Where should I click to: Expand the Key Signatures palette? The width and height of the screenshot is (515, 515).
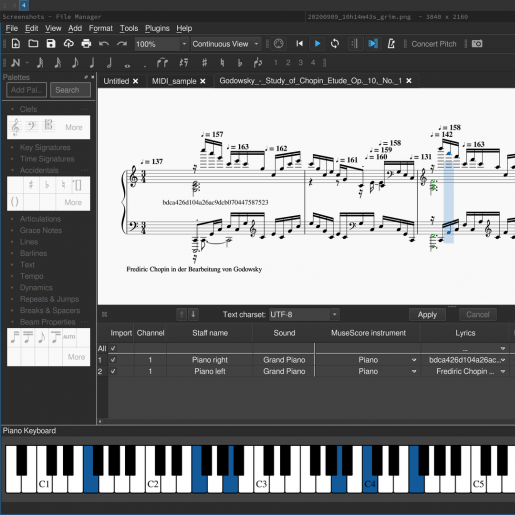(x=45, y=147)
